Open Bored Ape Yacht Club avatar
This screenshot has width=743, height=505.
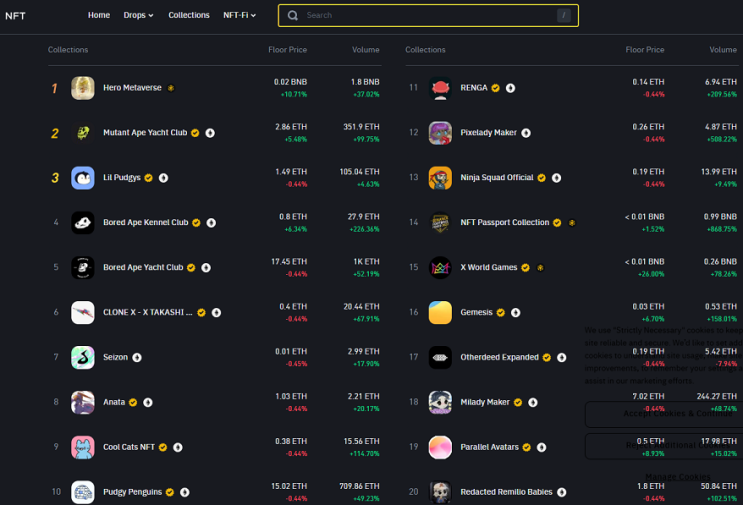(82, 268)
